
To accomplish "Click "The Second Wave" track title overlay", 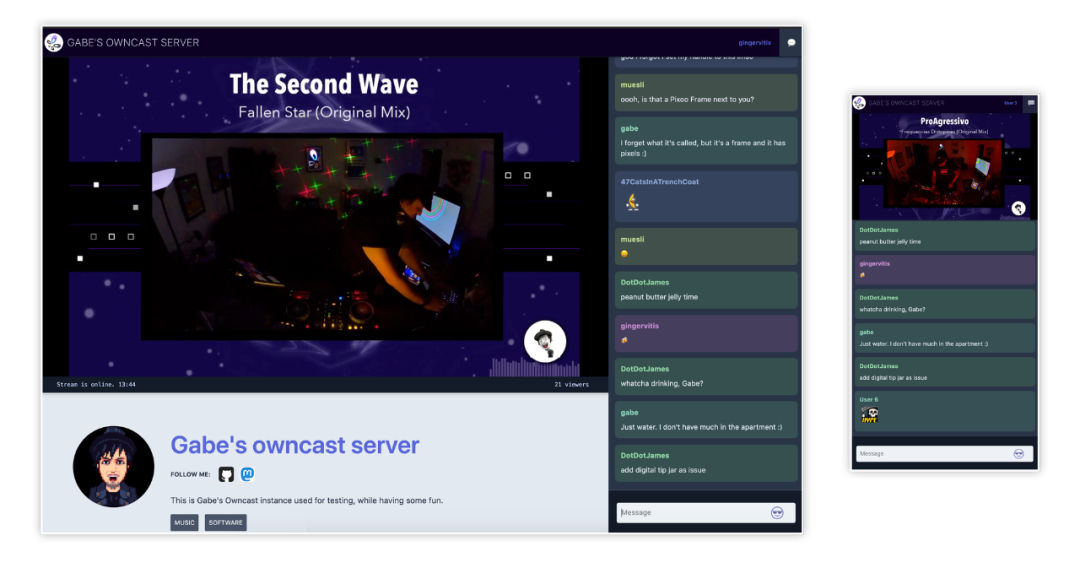I will point(324,84).
